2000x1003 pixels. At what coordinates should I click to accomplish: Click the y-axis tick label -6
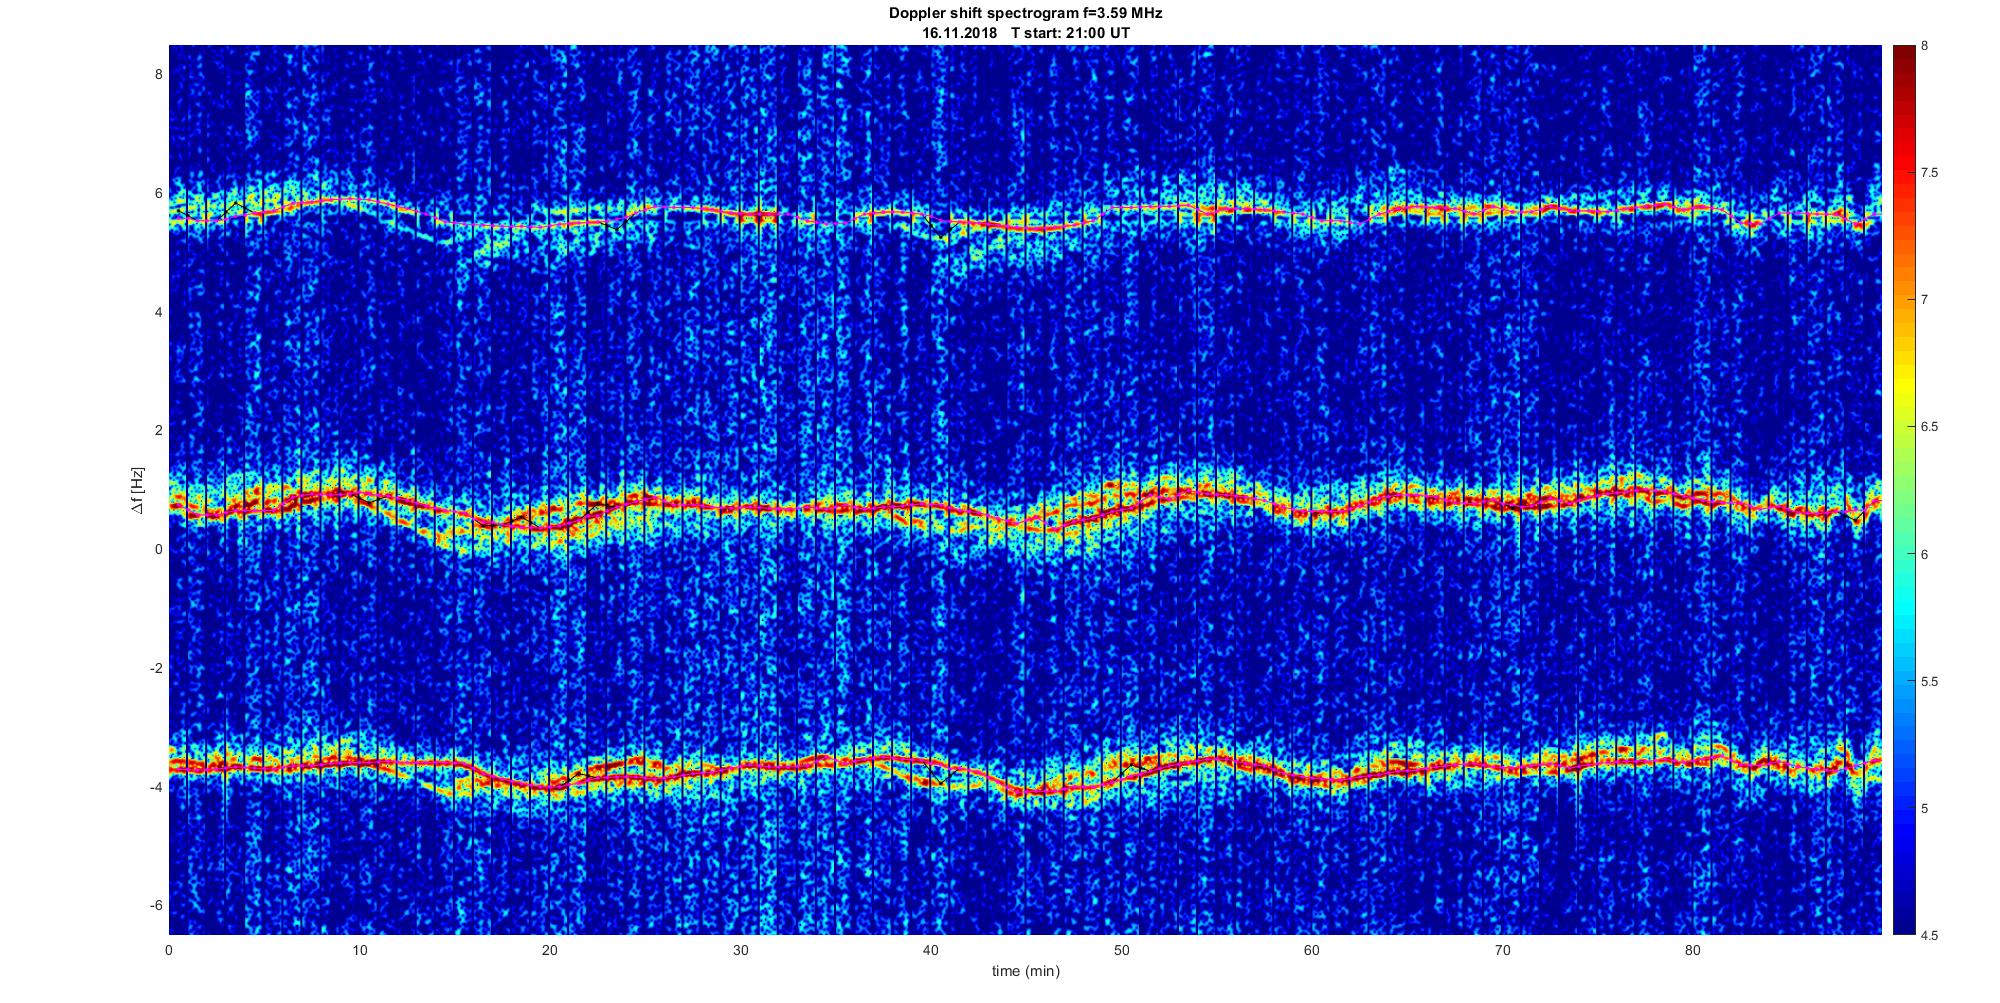155,906
